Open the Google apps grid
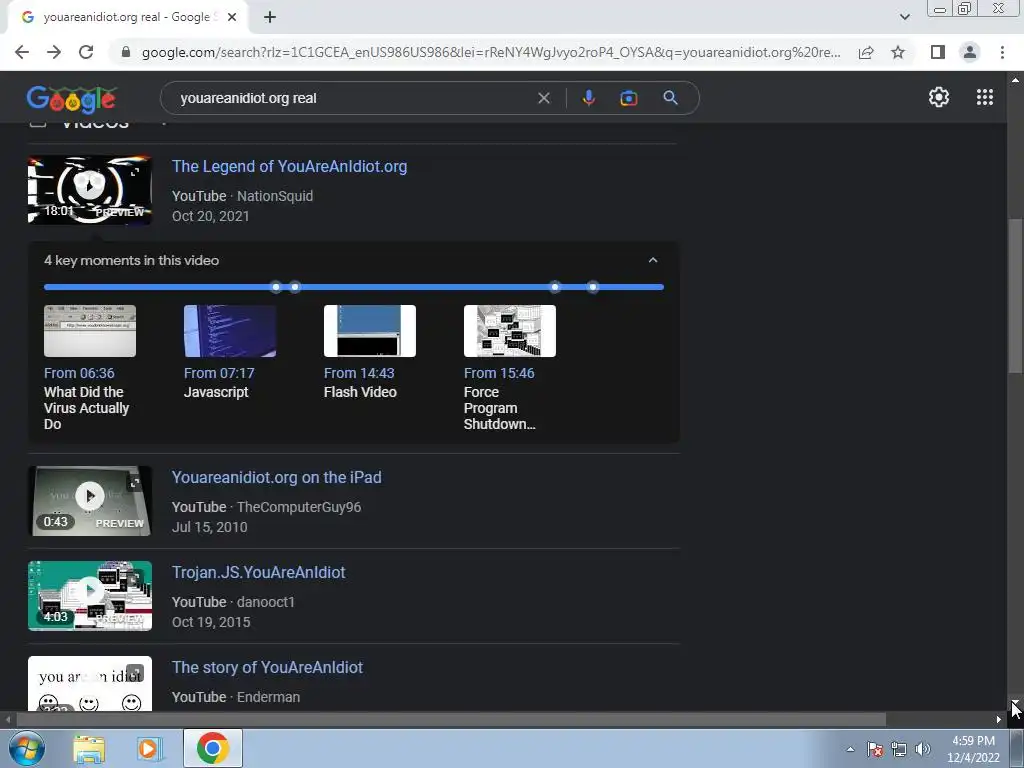Screen dimensions: 1024x768 (985, 97)
